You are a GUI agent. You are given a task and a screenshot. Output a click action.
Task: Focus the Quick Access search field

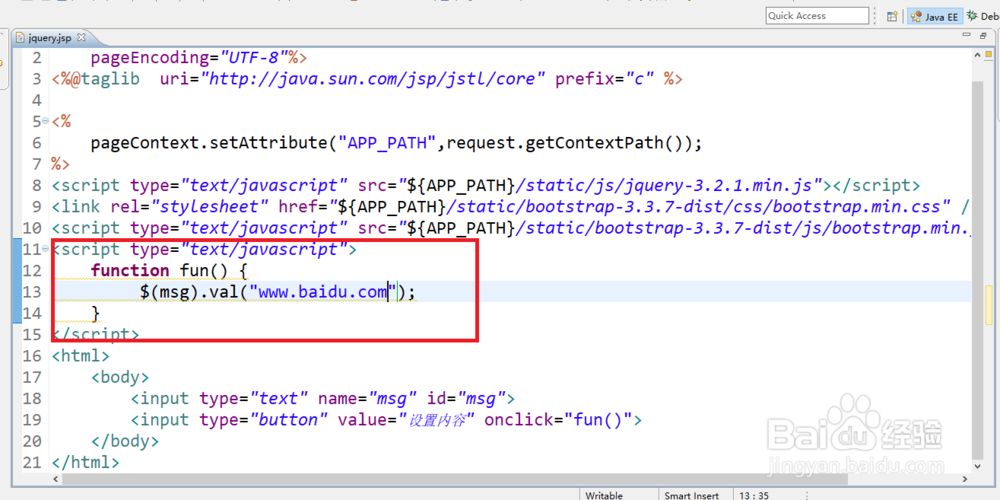pyautogui.click(x=817, y=16)
